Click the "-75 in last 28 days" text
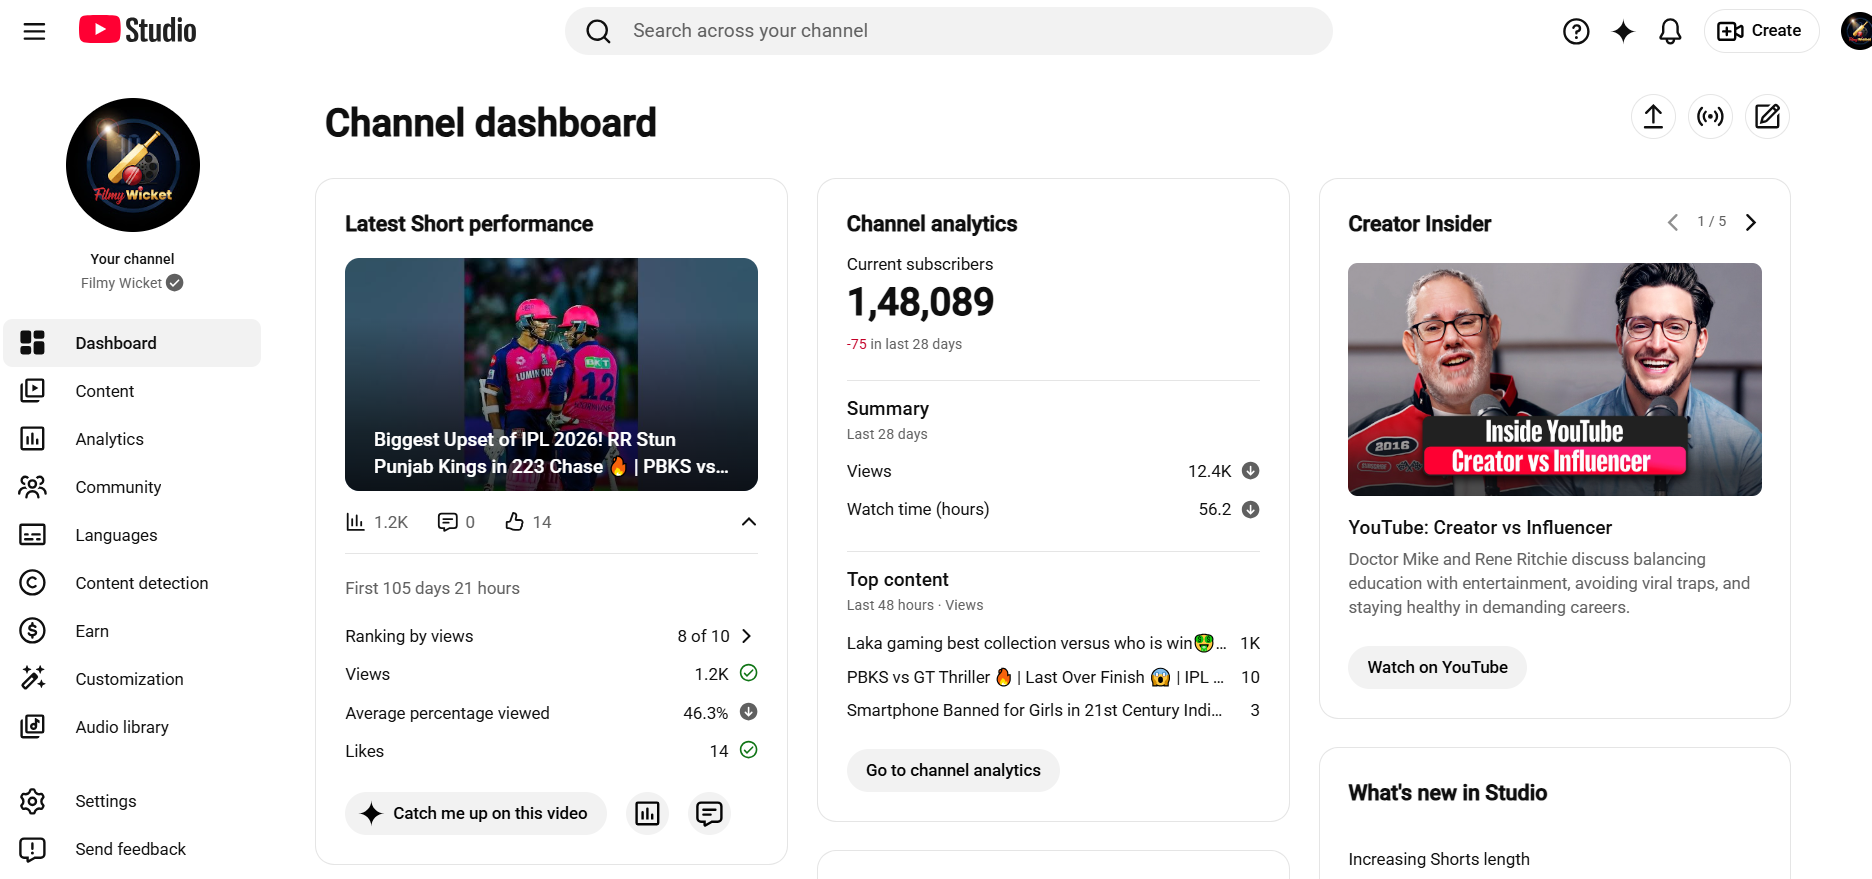The image size is (1872, 879). pos(904,344)
